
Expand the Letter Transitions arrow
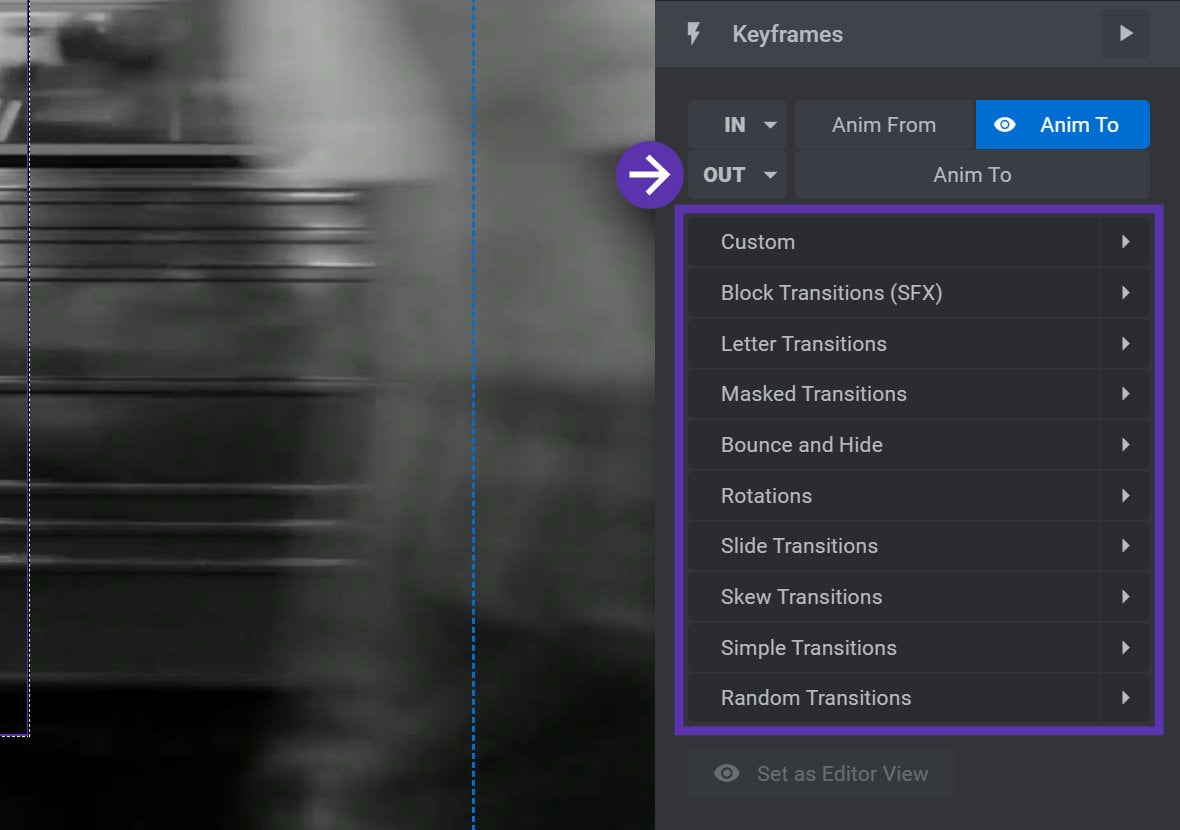pyautogui.click(x=1125, y=344)
